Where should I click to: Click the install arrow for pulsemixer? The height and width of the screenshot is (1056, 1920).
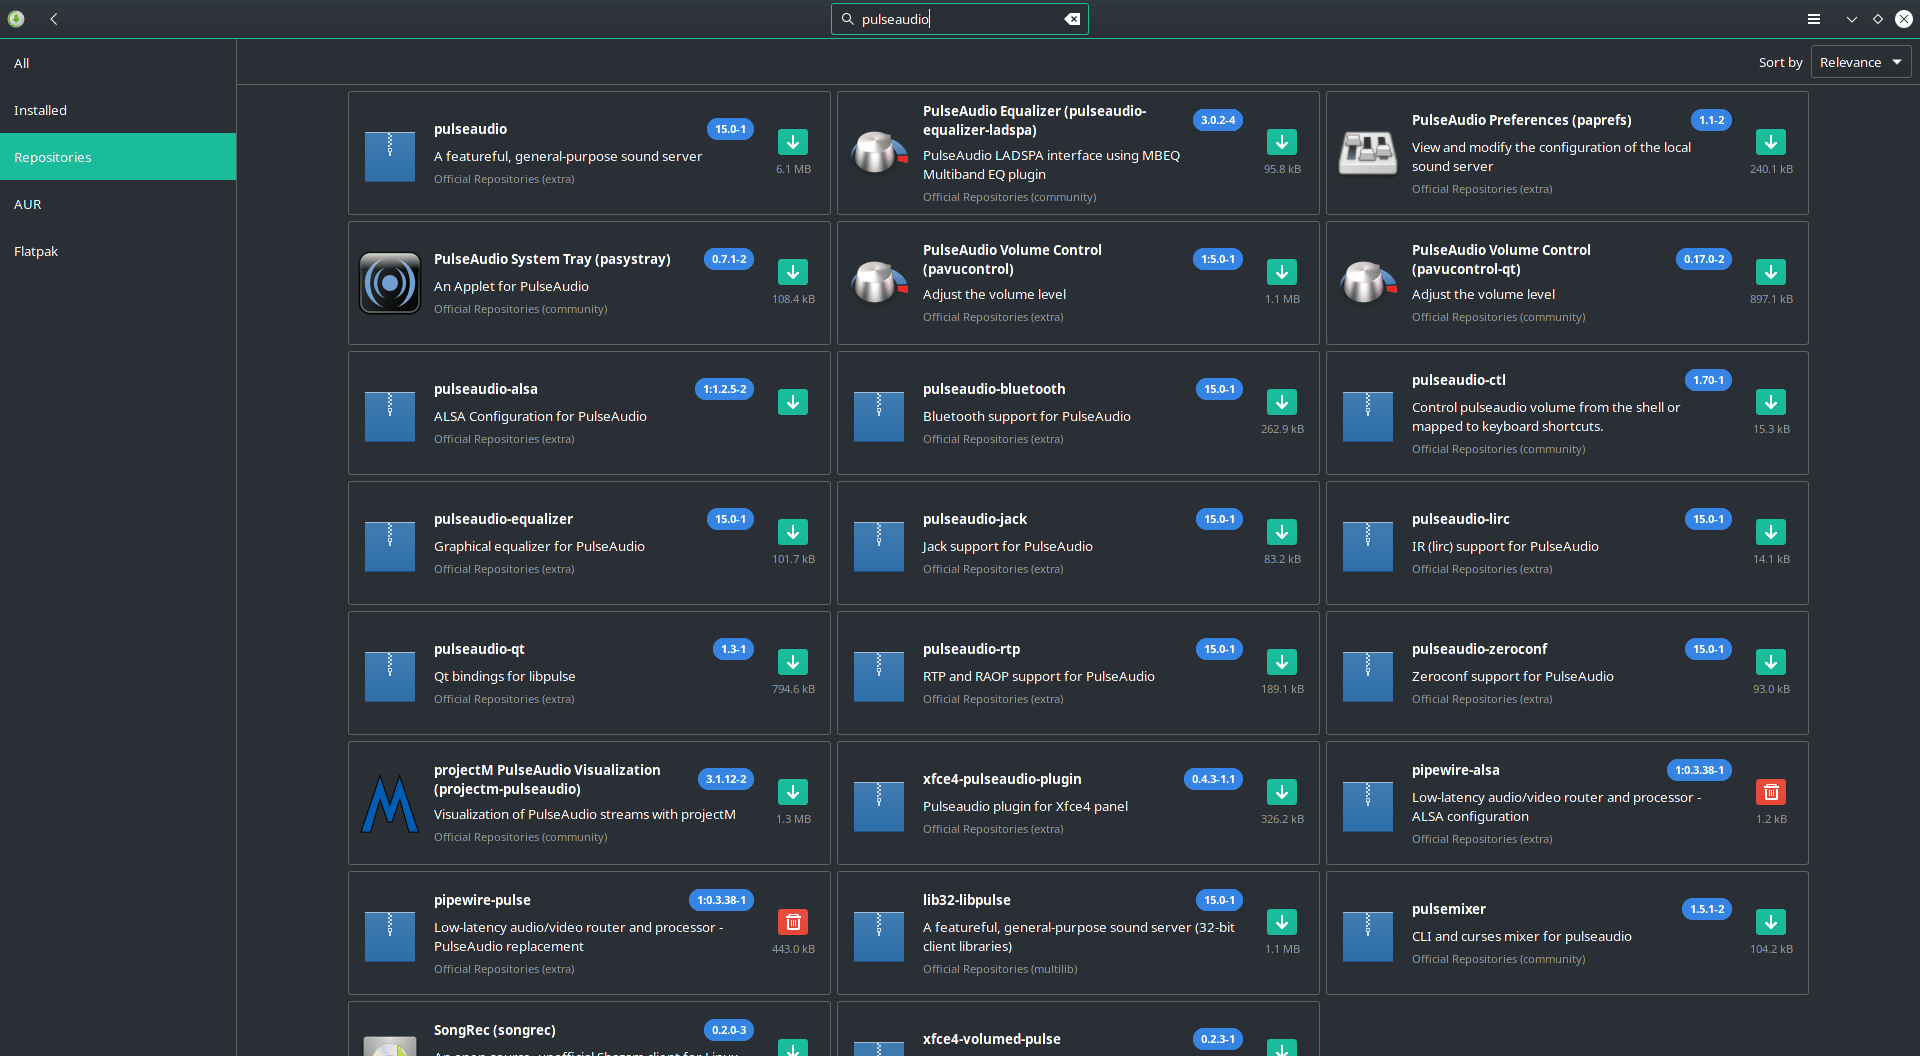click(x=1770, y=922)
